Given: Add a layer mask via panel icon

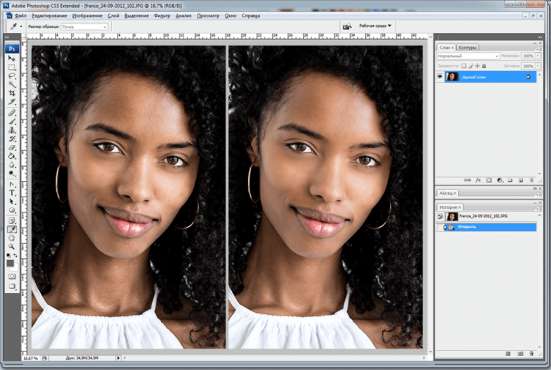Looking at the screenshot, I should coord(489,180).
